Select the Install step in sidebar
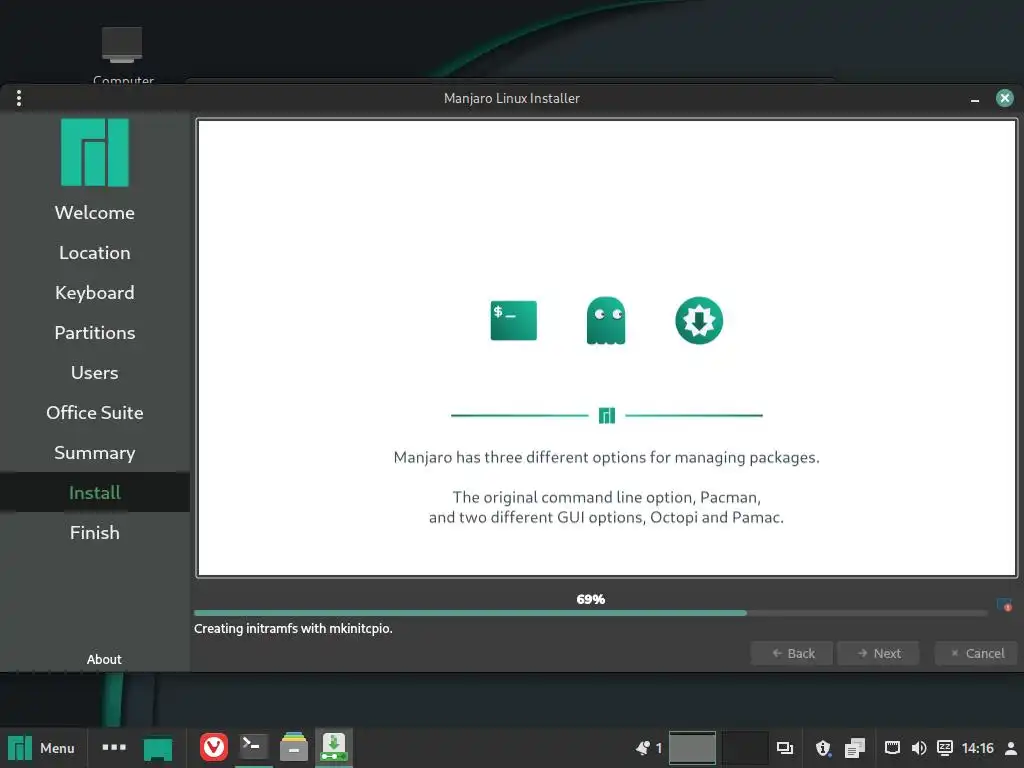Screen dimensions: 1024x768 click(x=95, y=492)
